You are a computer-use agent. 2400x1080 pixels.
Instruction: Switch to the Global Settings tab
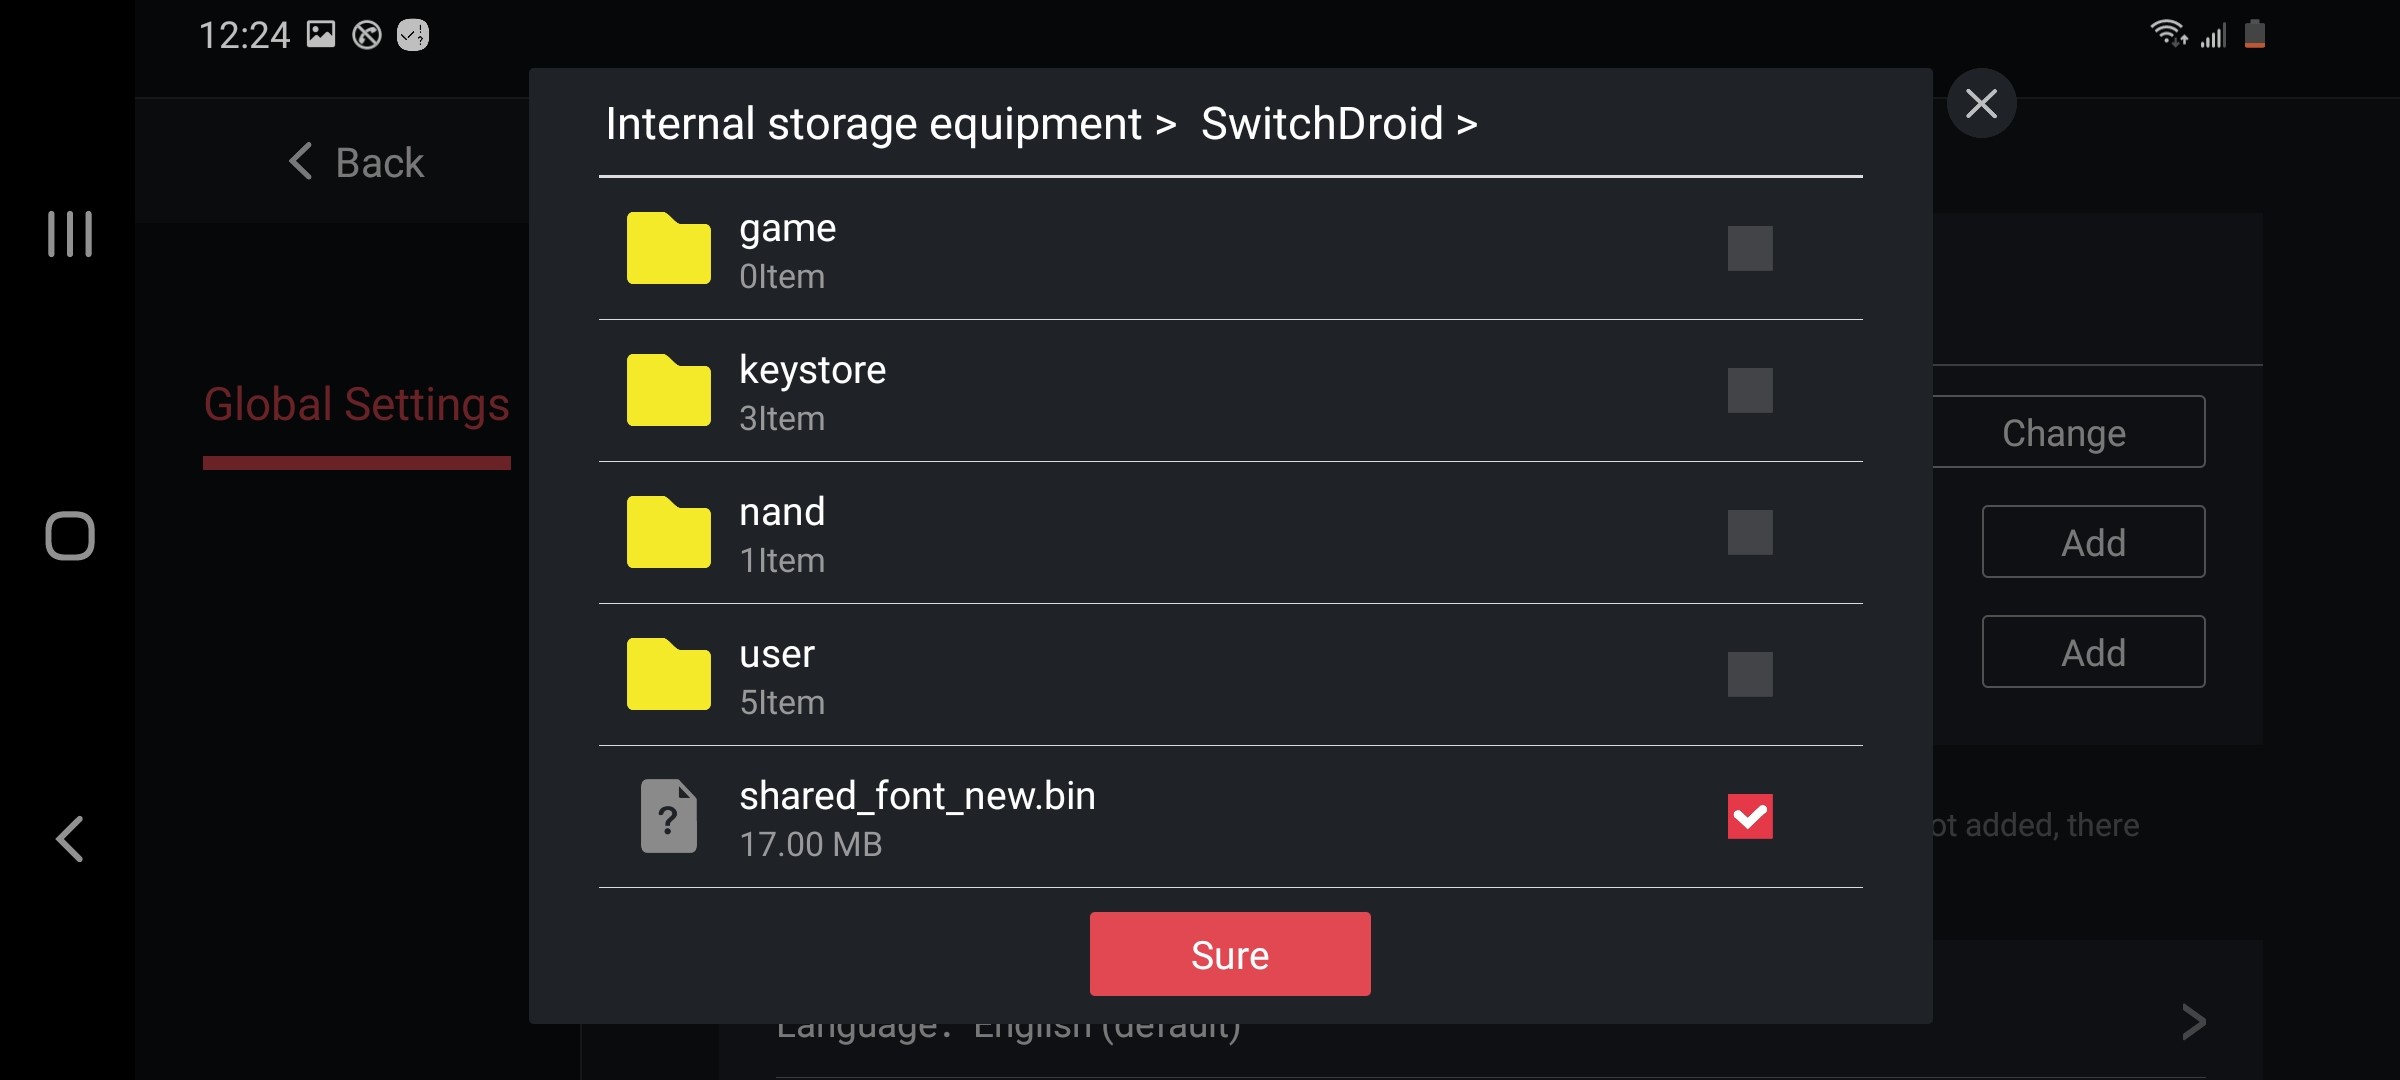[x=357, y=405]
